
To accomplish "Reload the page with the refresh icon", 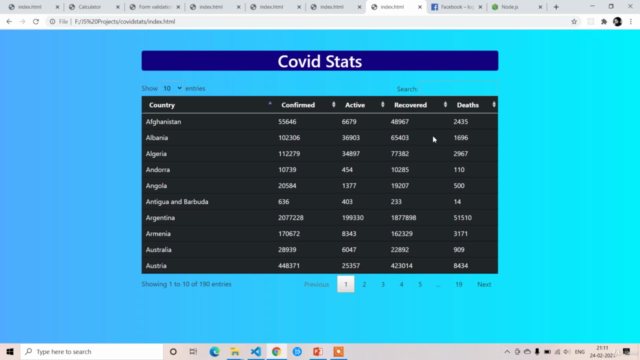I will [x=36, y=22].
